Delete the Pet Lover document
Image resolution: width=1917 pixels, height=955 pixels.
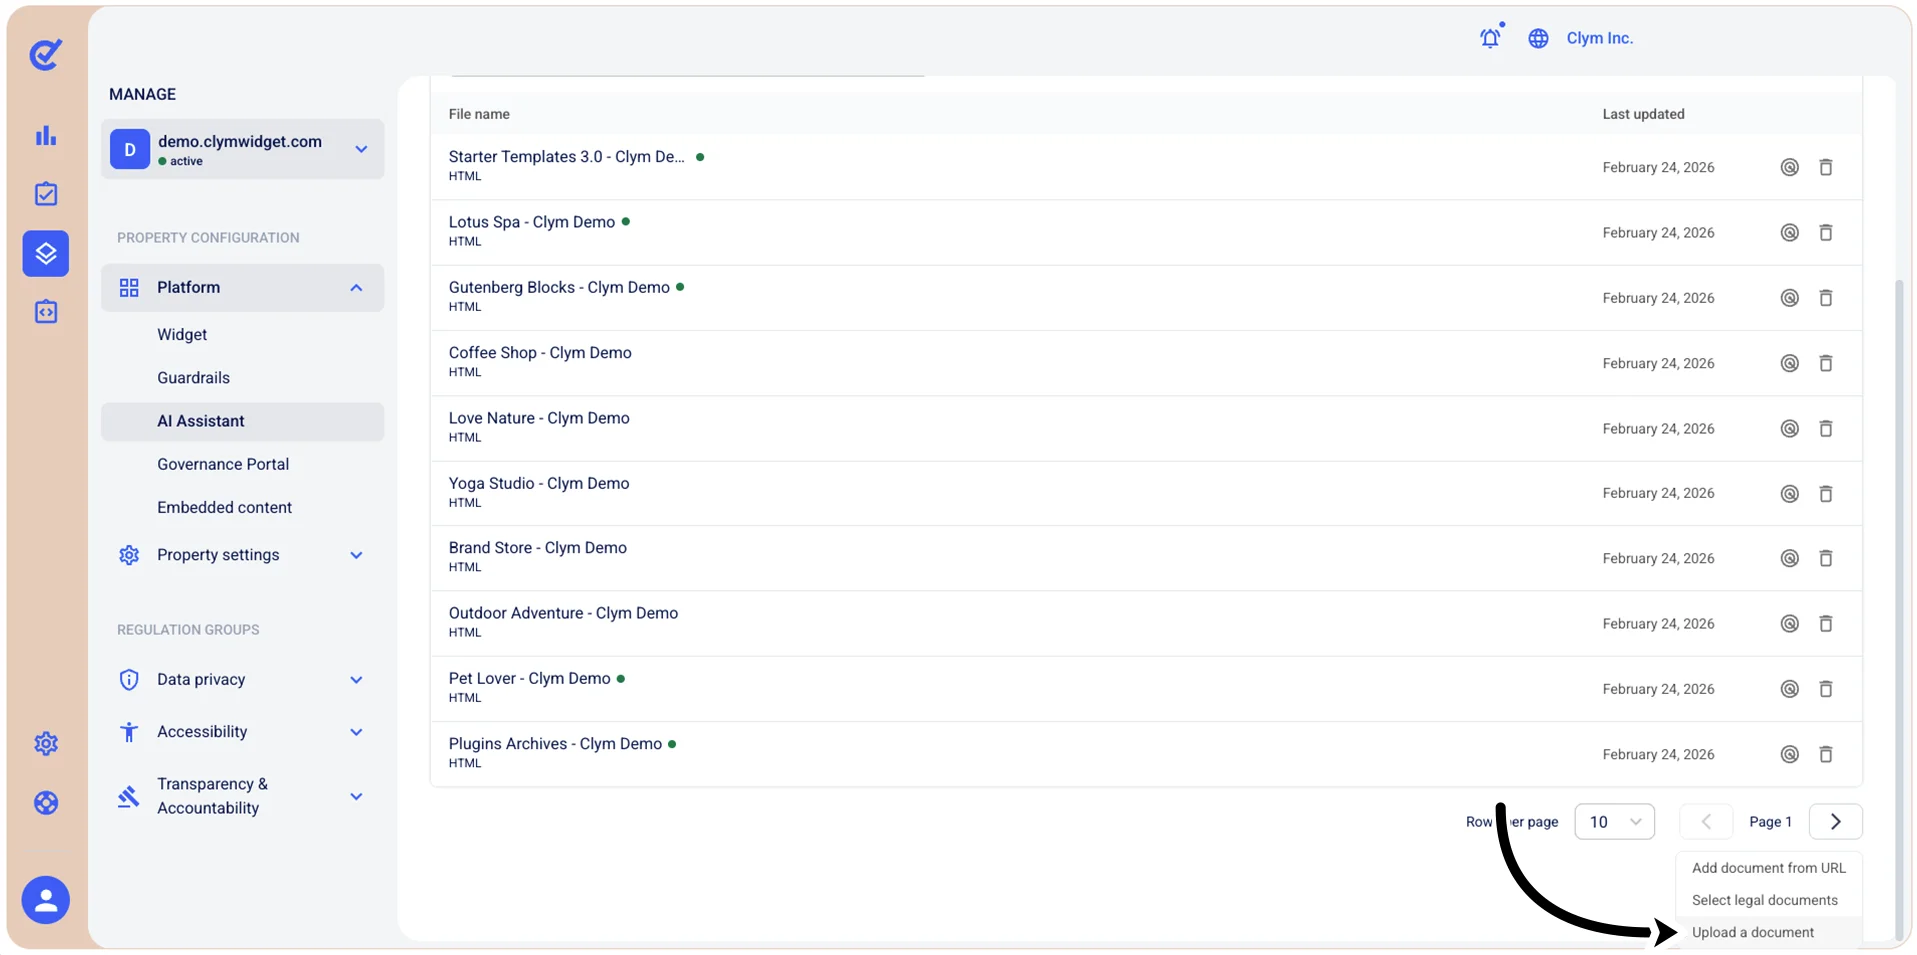click(x=1825, y=689)
